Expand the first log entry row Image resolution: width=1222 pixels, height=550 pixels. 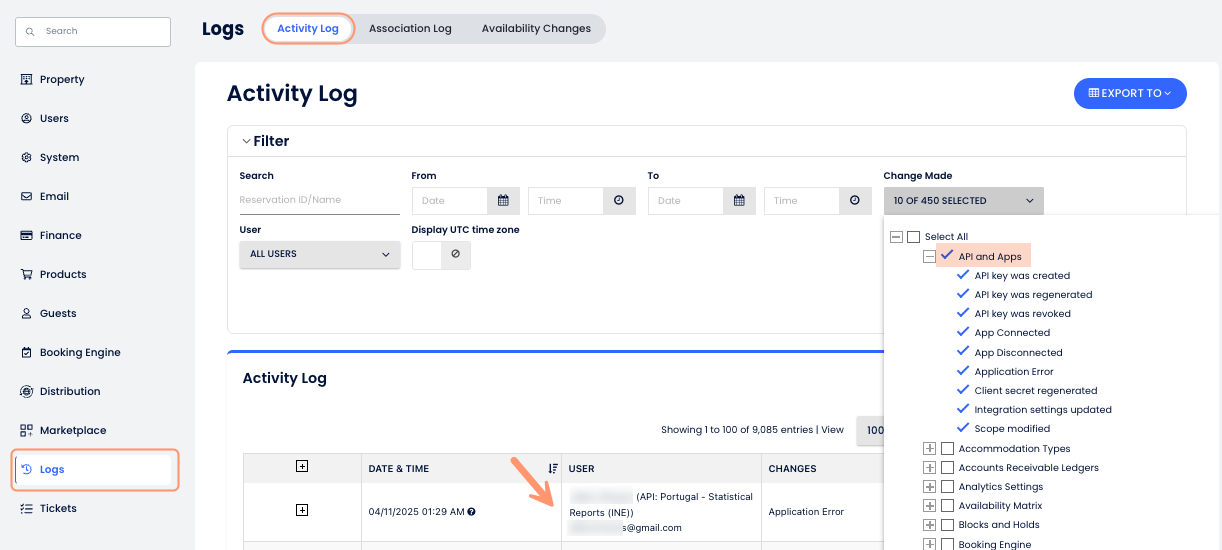point(302,510)
